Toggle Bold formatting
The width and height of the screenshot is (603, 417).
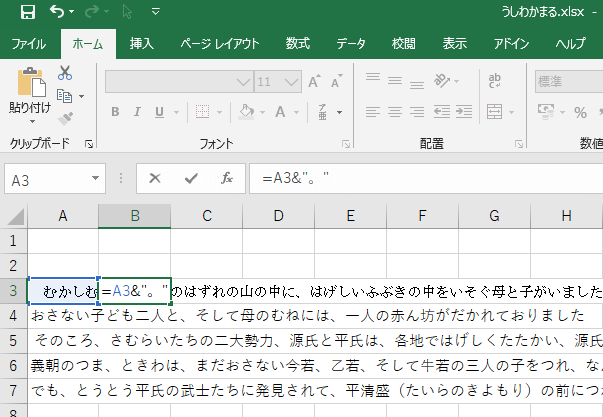[116, 111]
